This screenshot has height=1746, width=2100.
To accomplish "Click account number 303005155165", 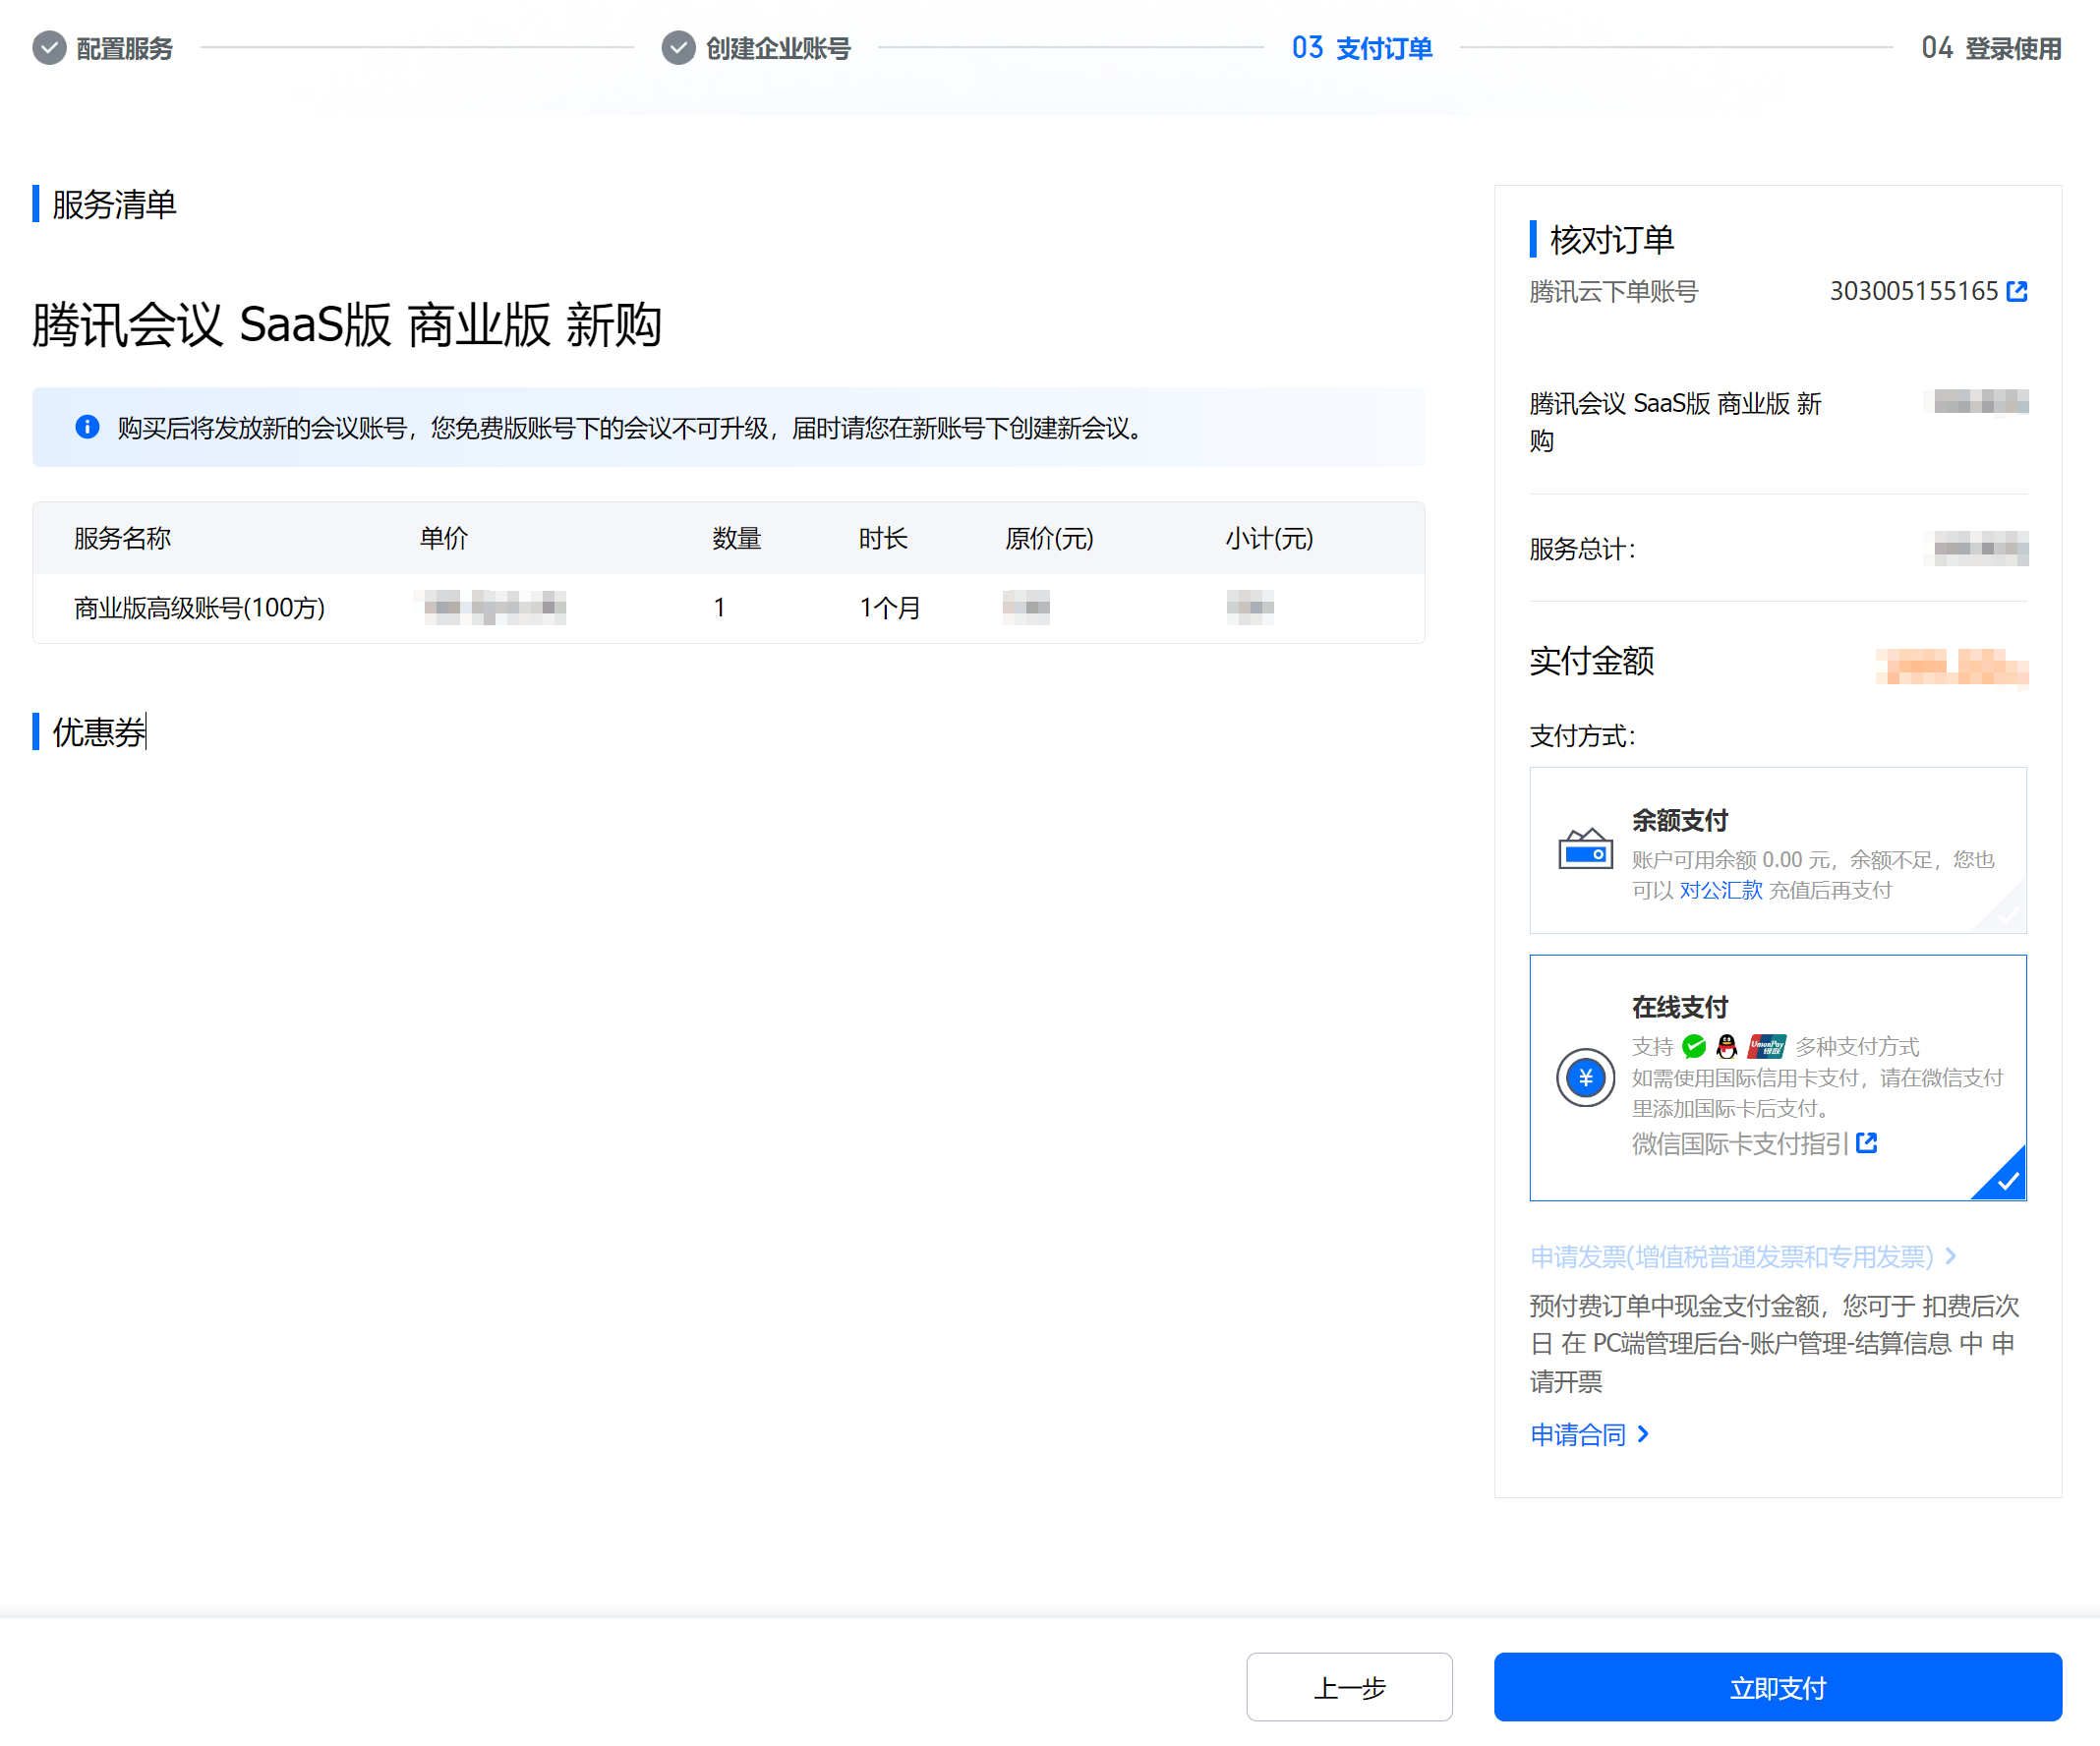I will 1913,291.
